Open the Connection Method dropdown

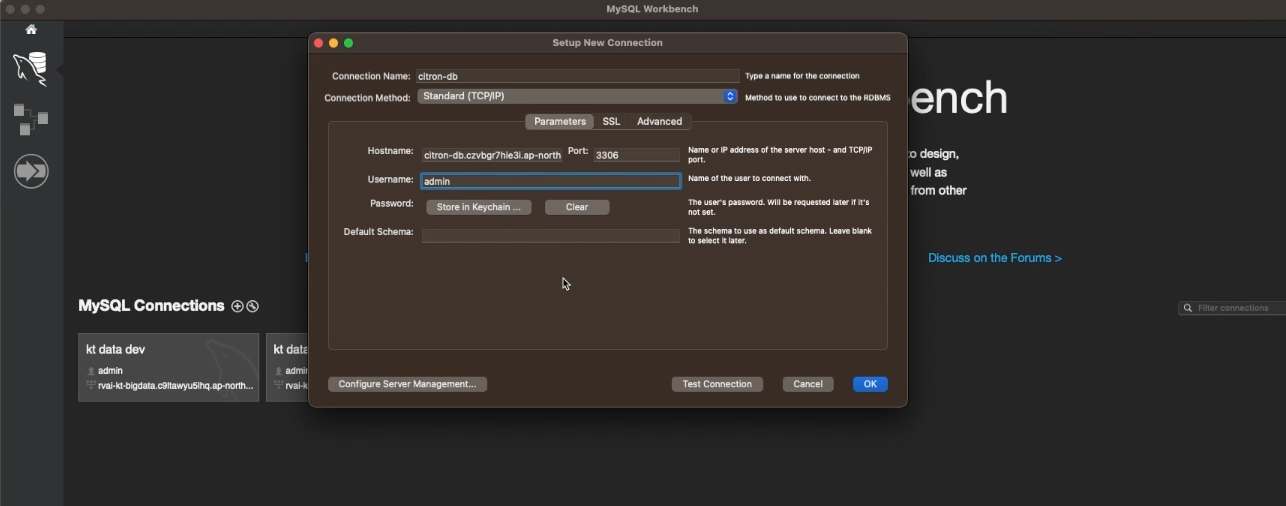[x=577, y=97]
